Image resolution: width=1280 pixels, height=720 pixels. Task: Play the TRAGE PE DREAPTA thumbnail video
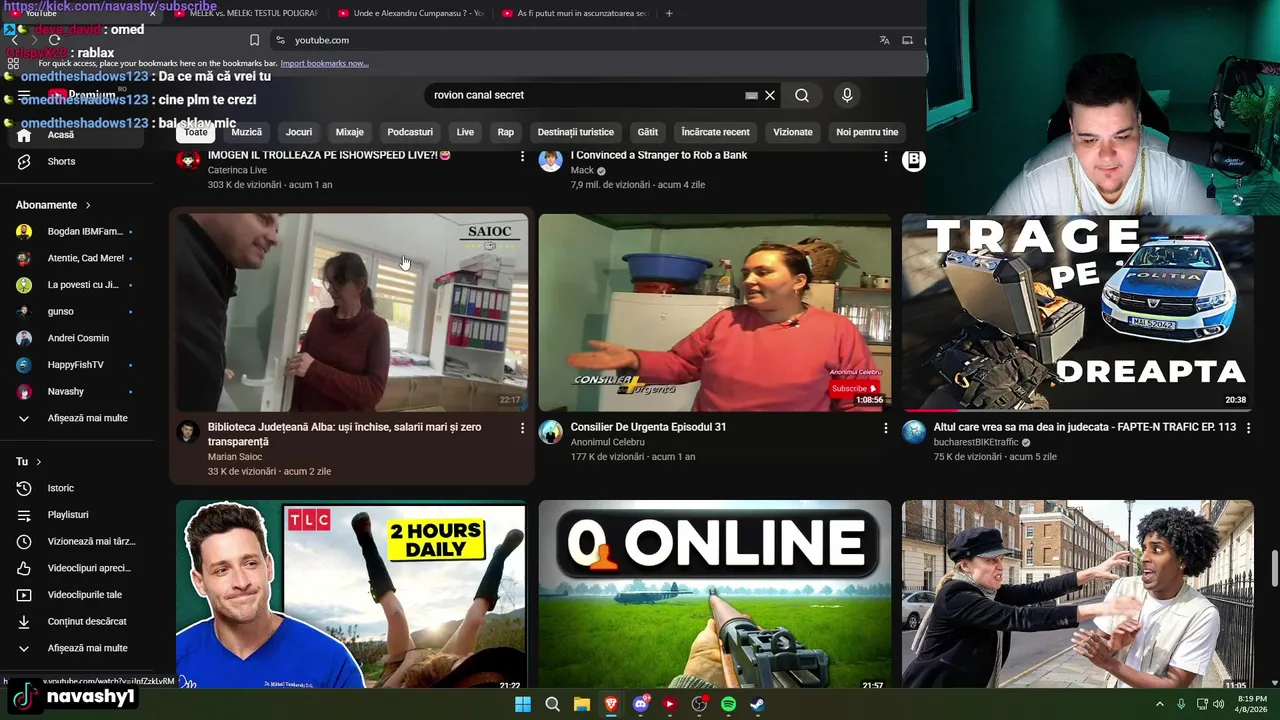pyautogui.click(x=1077, y=312)
